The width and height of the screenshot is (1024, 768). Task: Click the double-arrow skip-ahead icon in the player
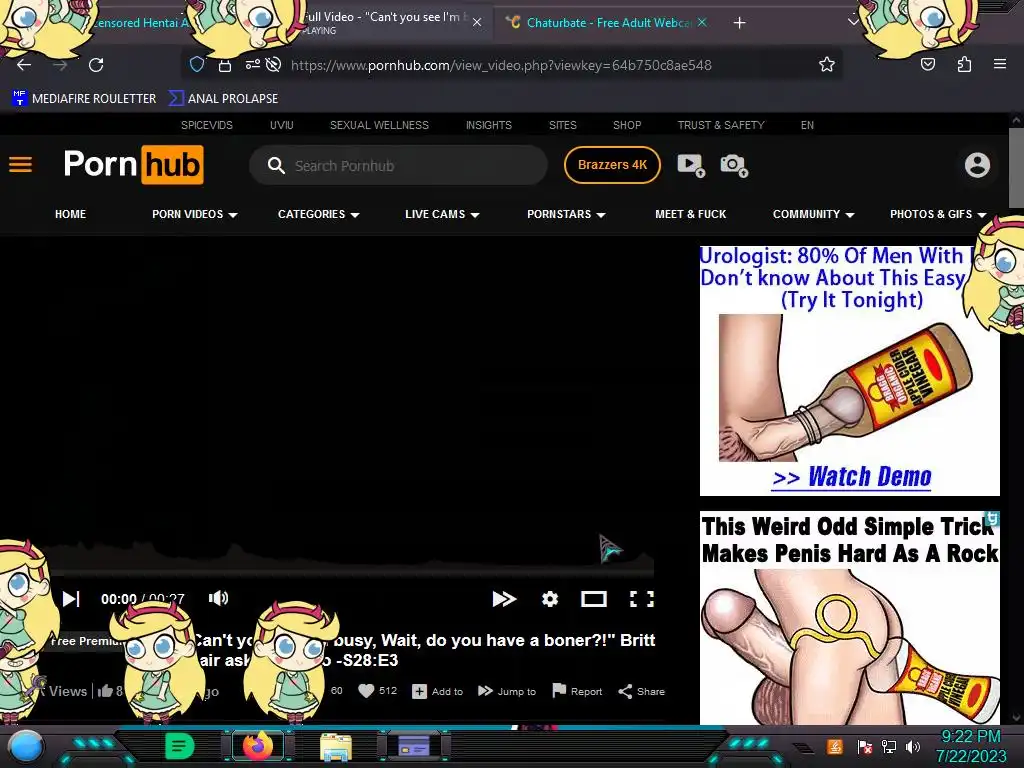point(504,599)
